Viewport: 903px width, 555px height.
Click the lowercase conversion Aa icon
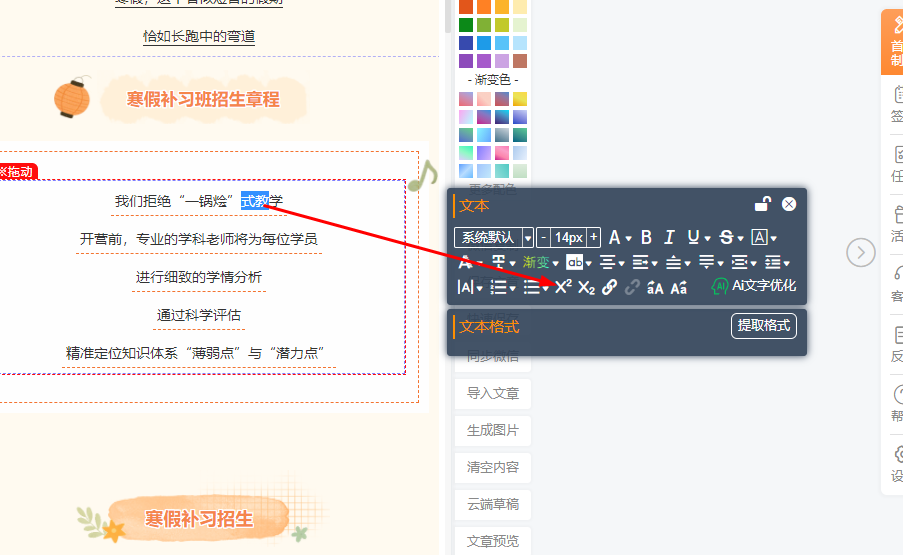pos(678,287)
